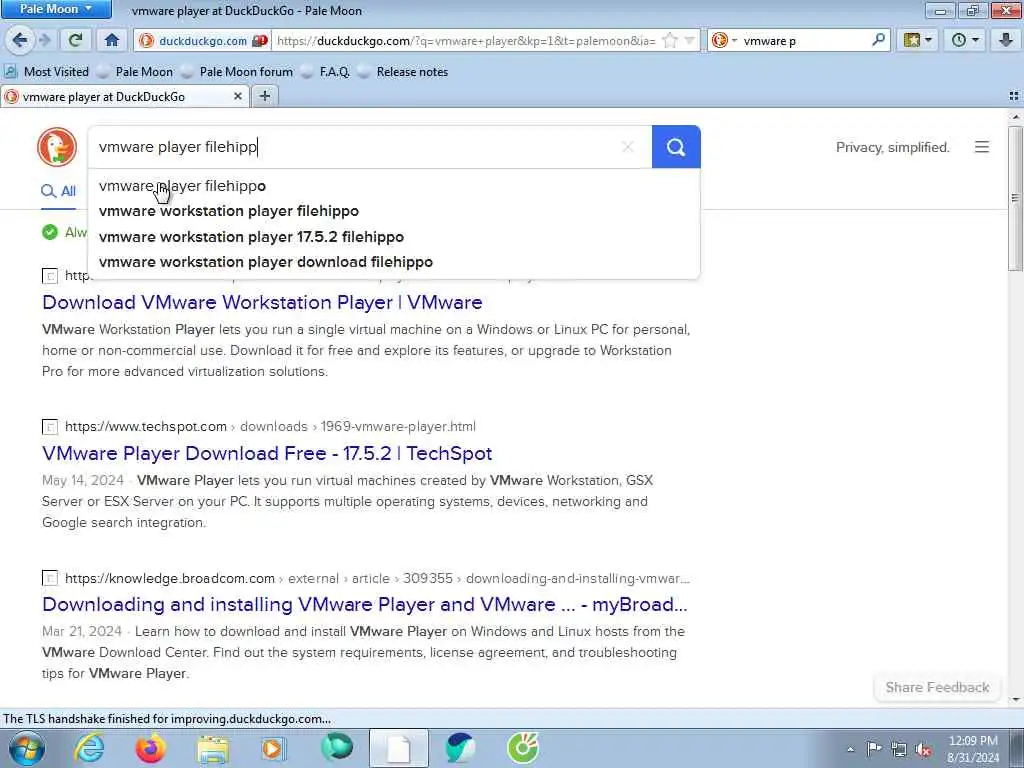
Task: Reload the current DuckDuckGo page
Action: 75,40
